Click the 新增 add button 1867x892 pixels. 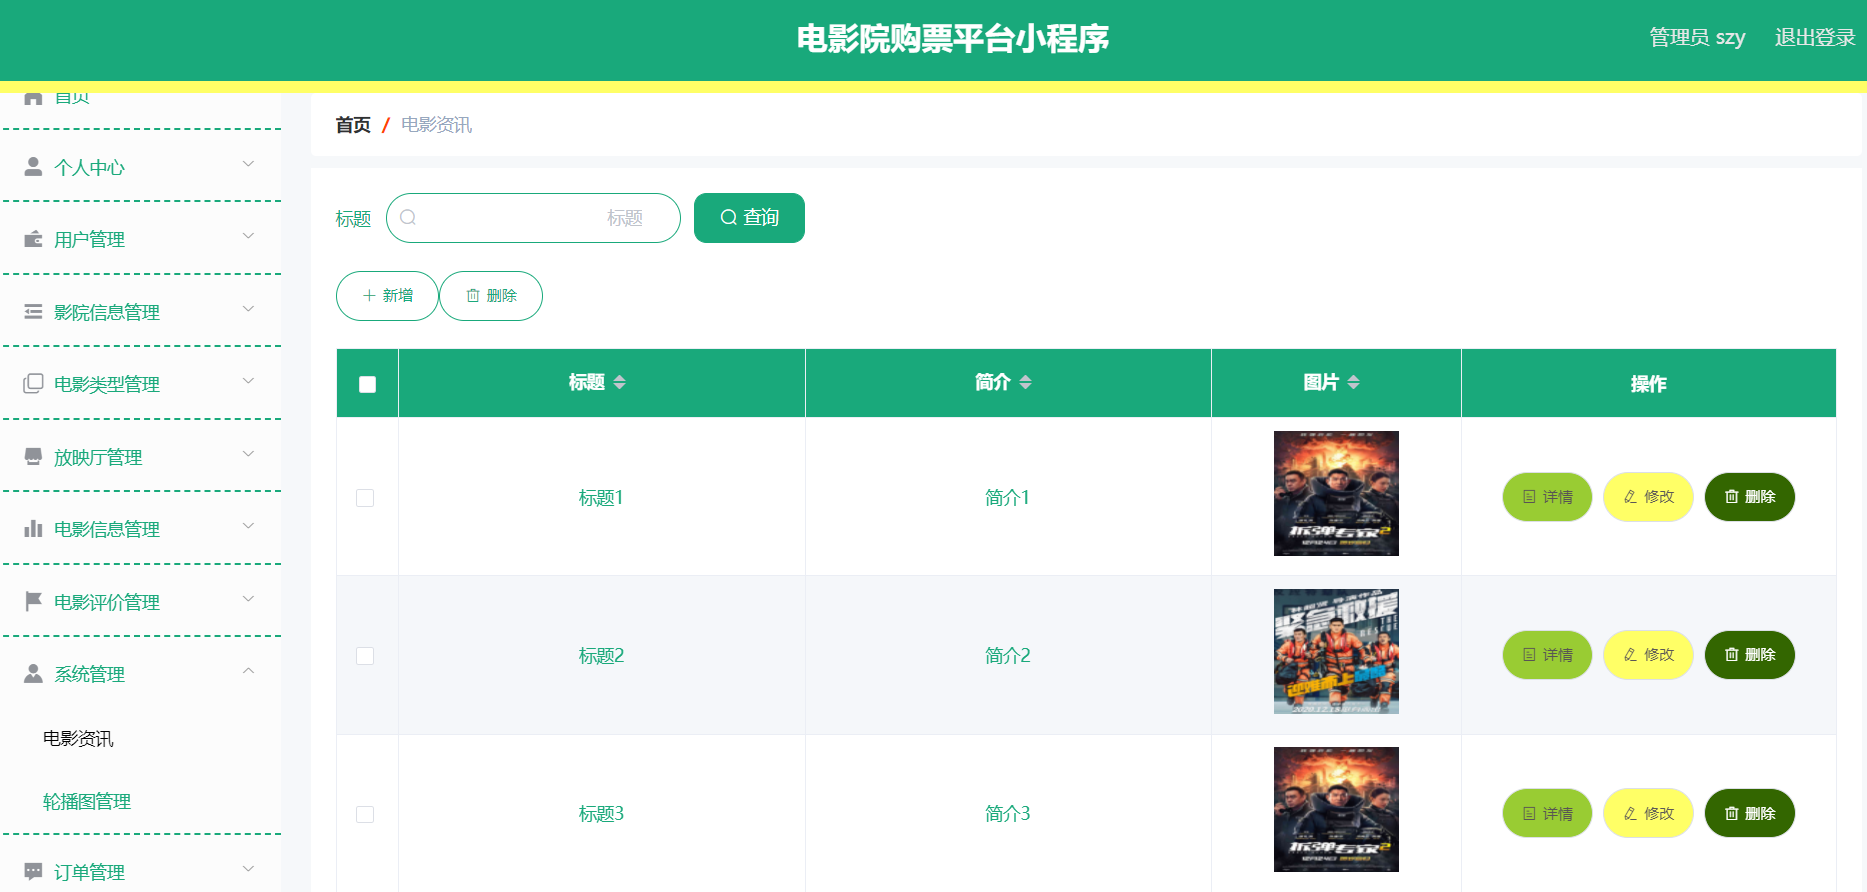387,296
